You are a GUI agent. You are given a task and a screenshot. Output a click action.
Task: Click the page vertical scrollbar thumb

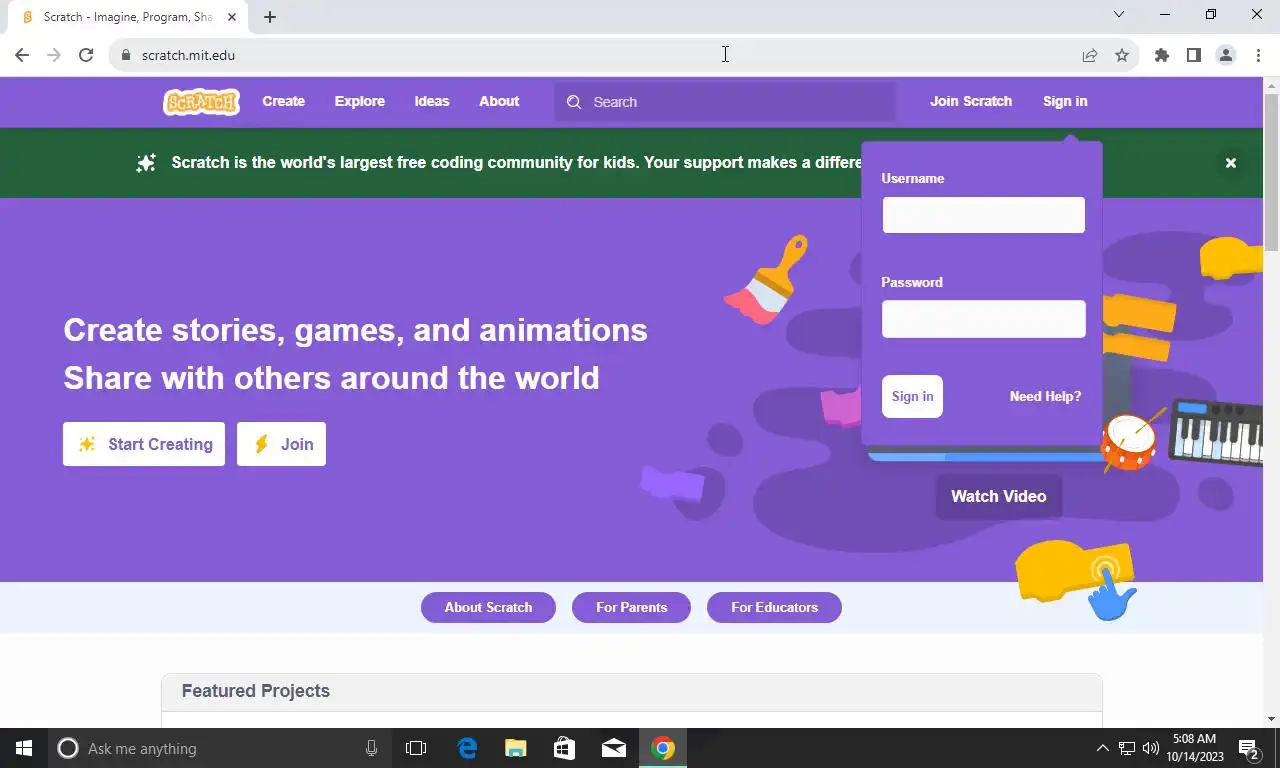click(x=1272, y=172)
